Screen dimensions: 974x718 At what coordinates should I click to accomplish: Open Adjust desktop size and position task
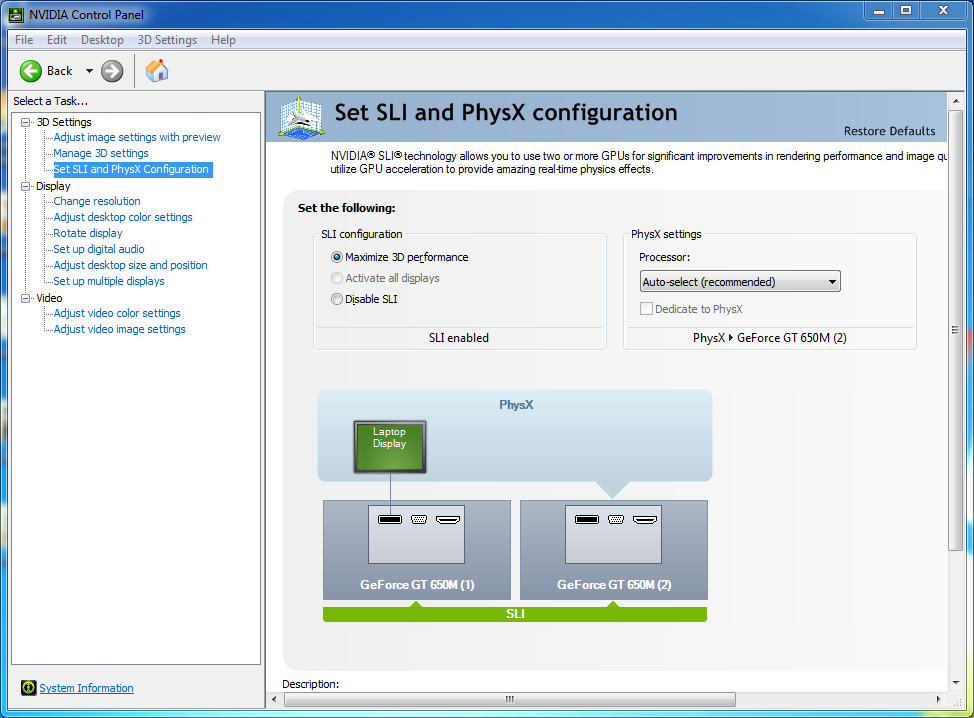coord(130,265)
